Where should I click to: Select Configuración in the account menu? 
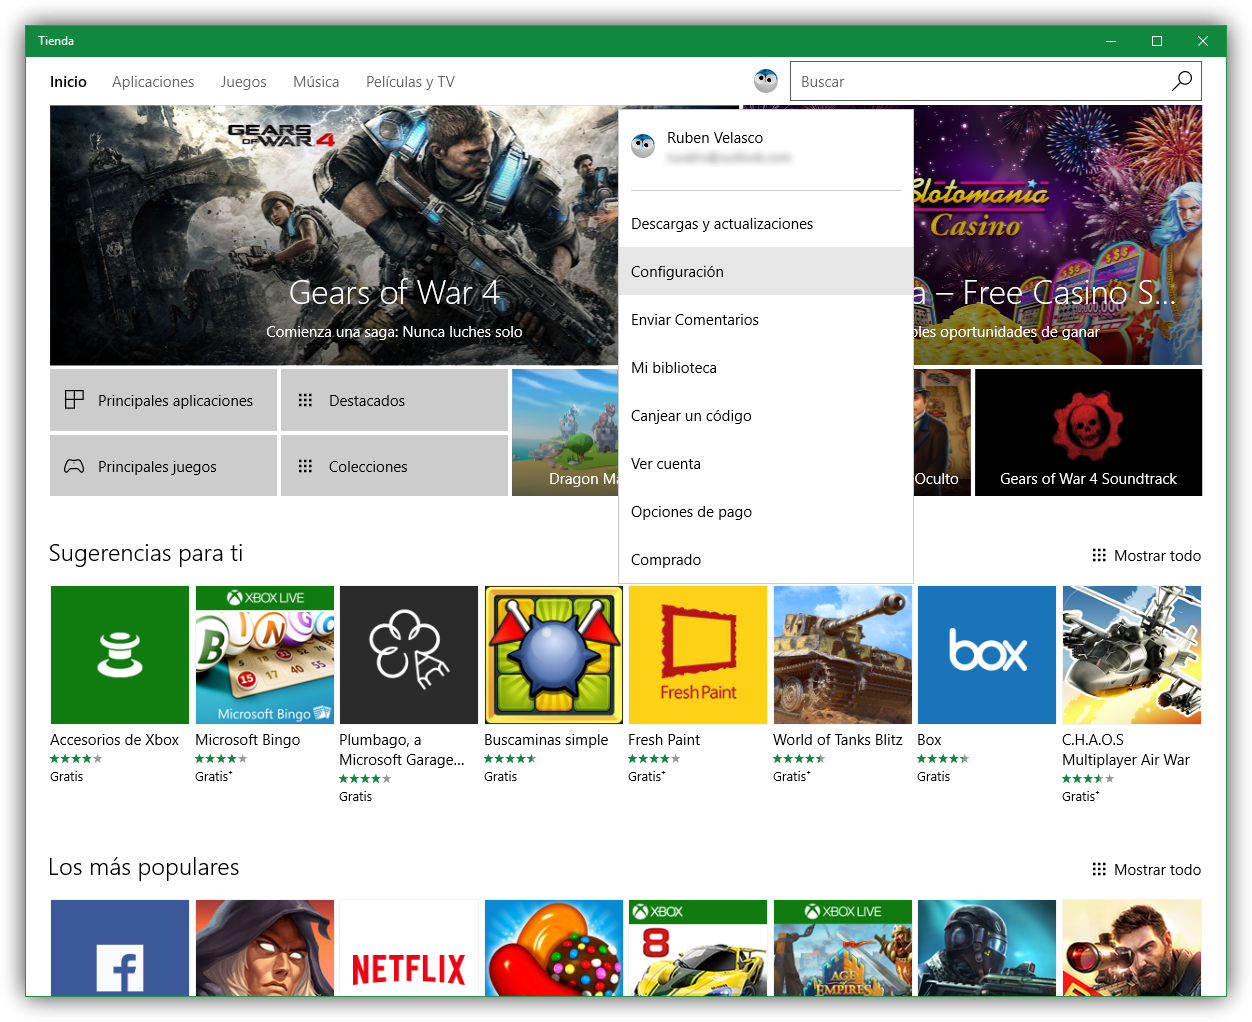[x=766, y=272]
